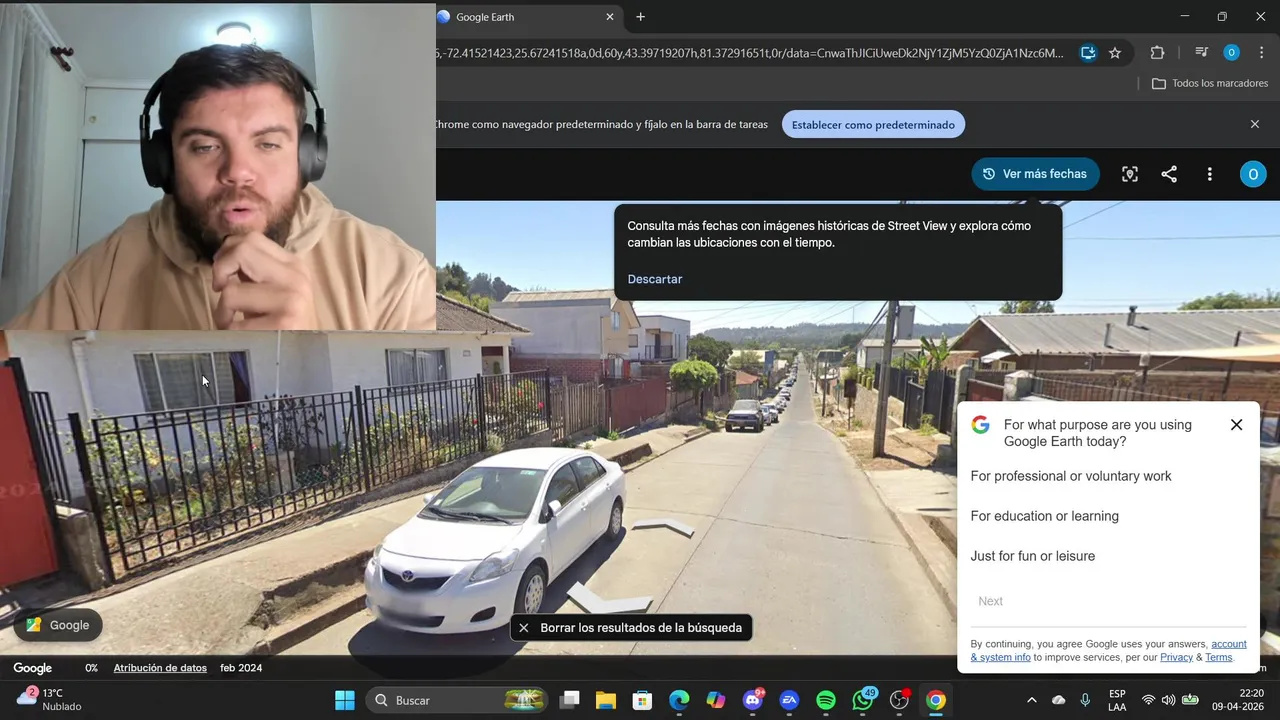Click Establecer como predeterminado button
The height and width of the screenshot is (720, 1280).
873,125
